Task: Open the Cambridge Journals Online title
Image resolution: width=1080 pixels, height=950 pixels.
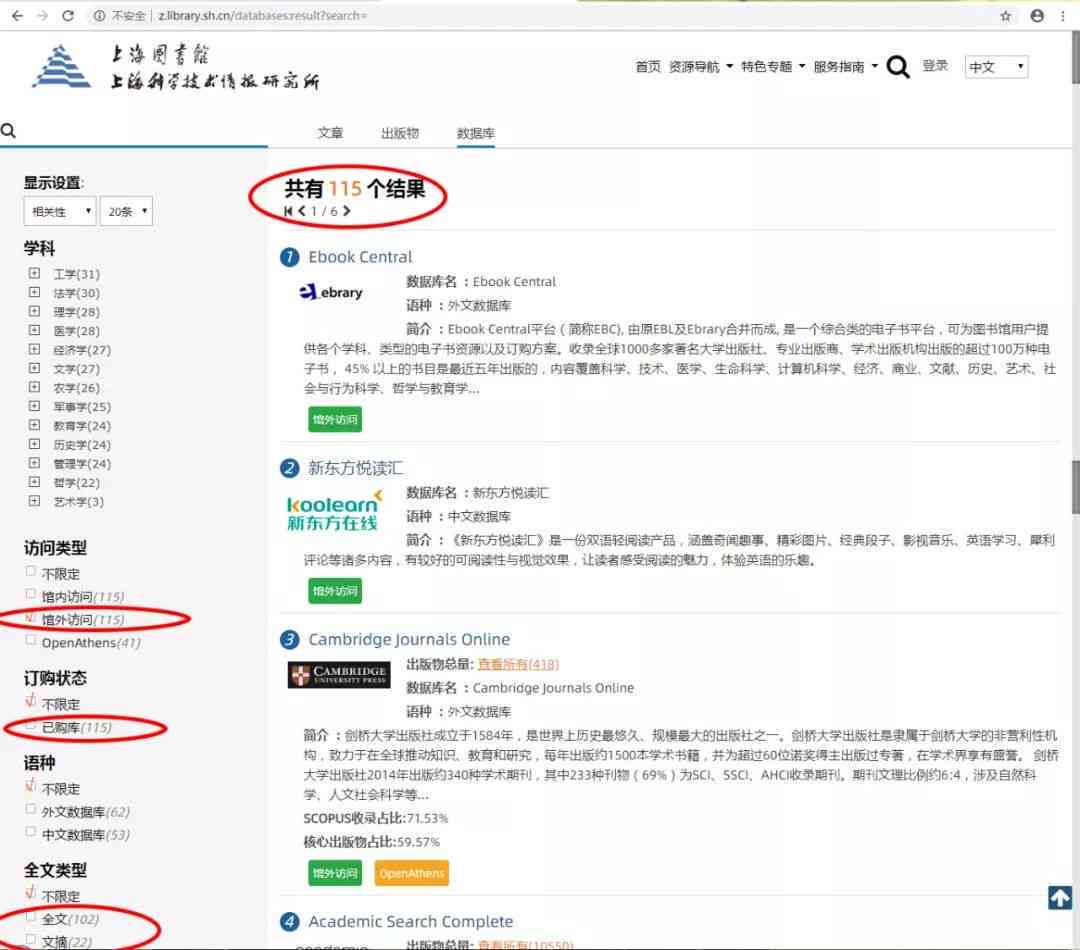Action: pyautogui.click(x=409, y=639)
